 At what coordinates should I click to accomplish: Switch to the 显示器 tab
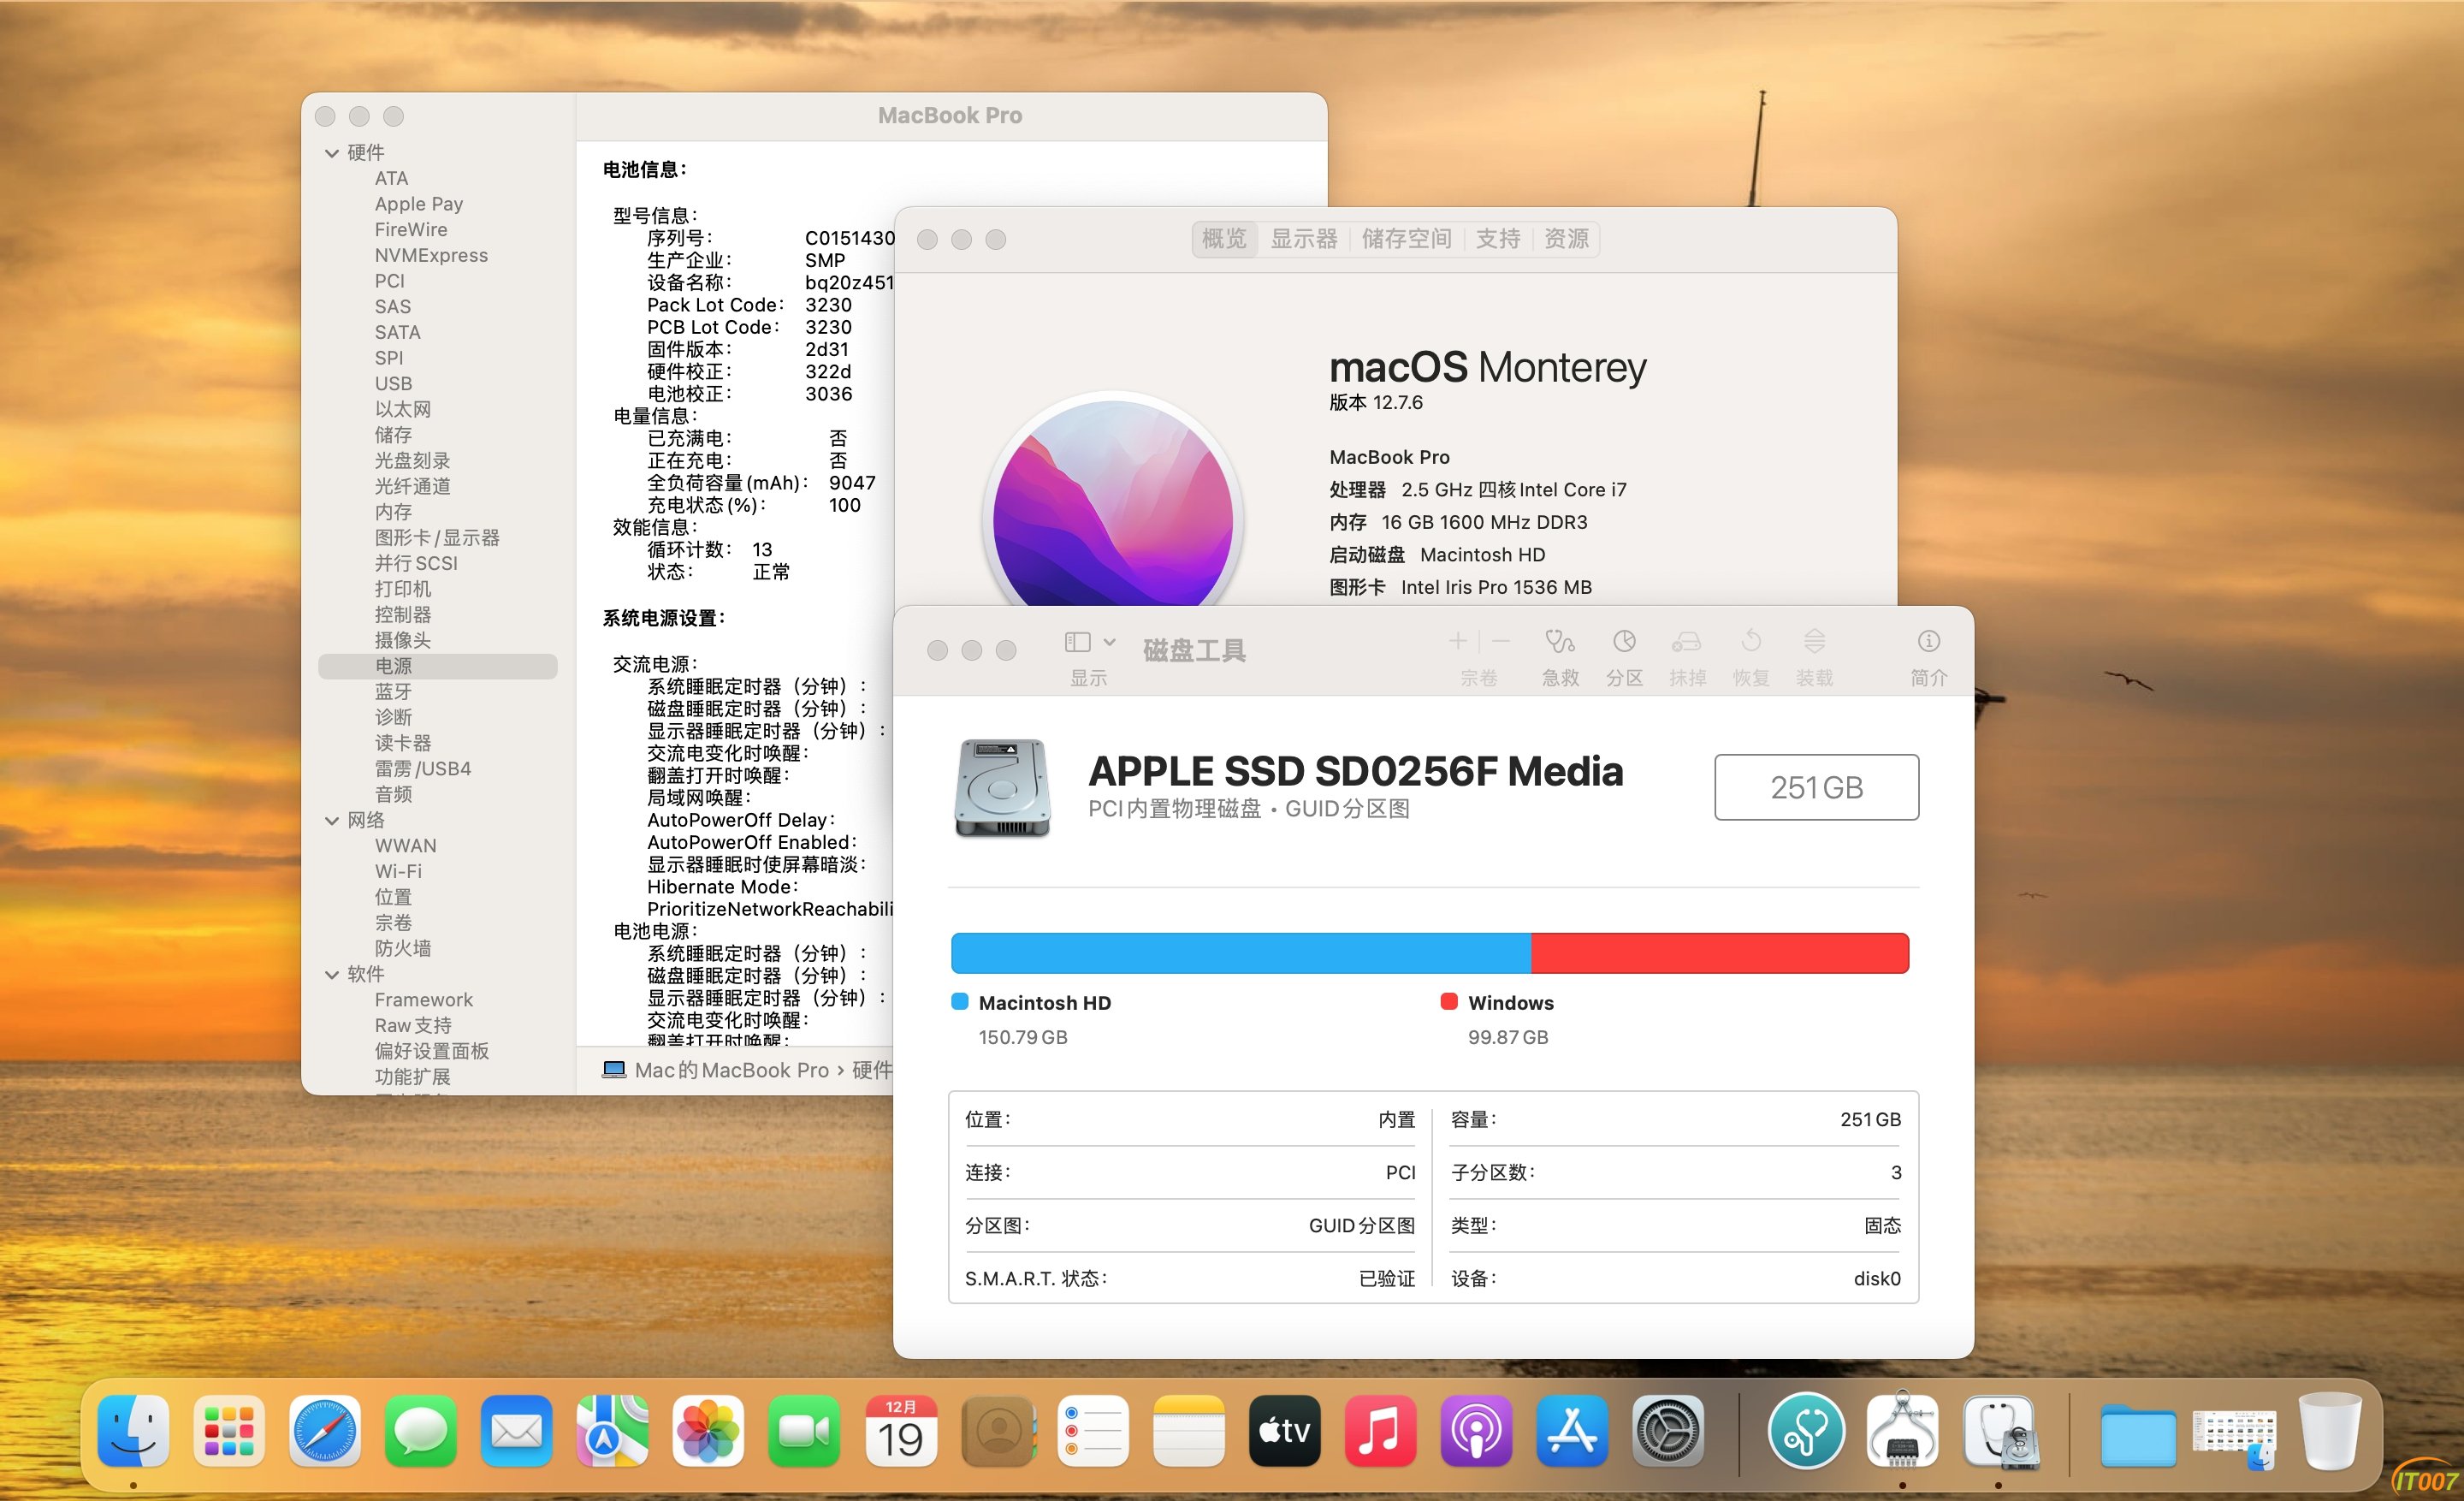[x=1303, y=239]
